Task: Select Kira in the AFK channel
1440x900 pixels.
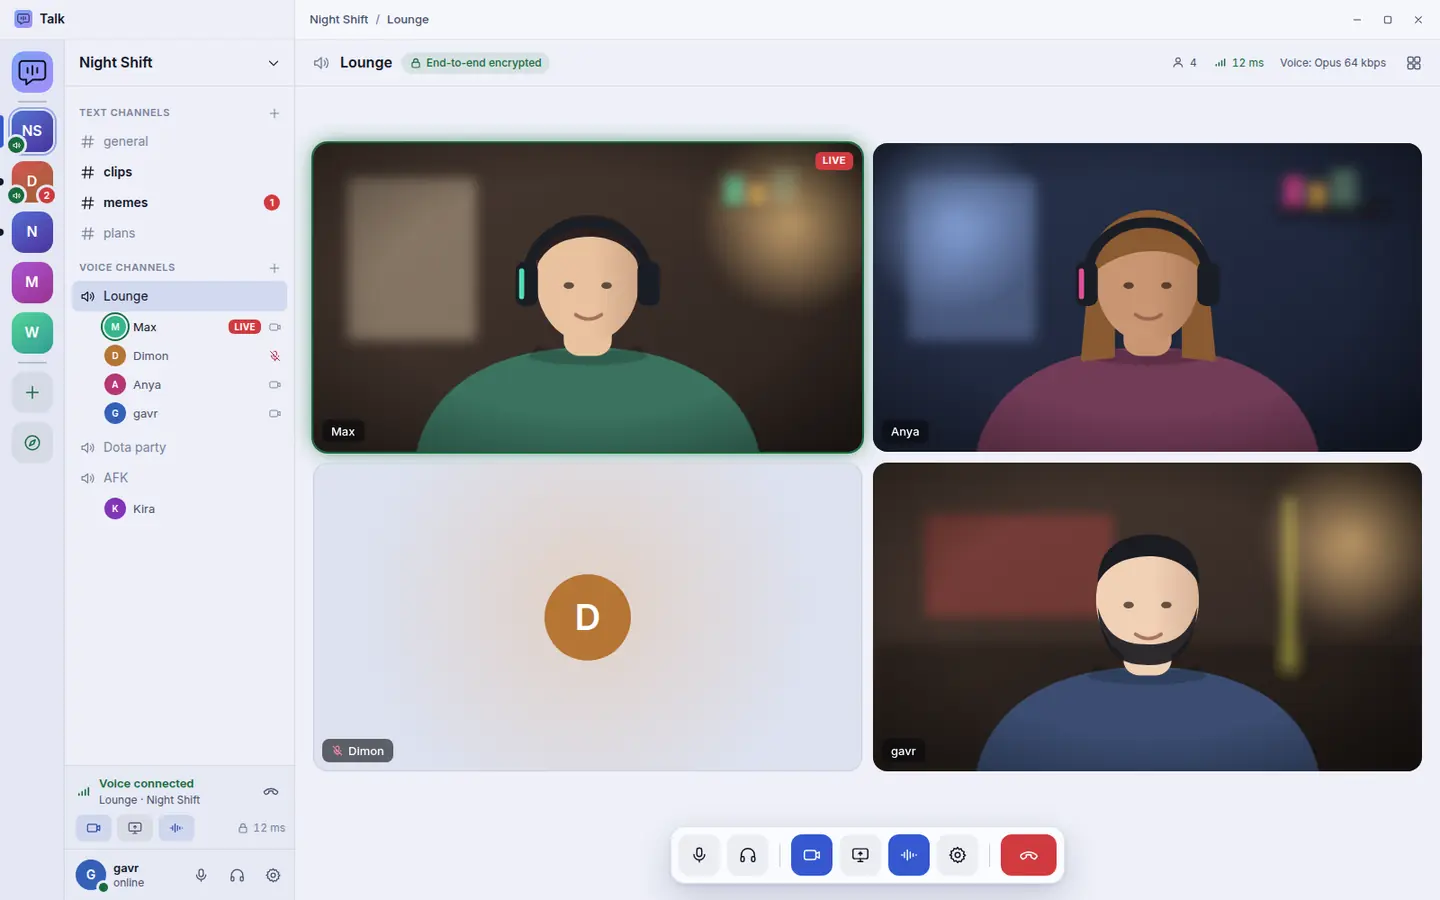Action: point(192,509)
